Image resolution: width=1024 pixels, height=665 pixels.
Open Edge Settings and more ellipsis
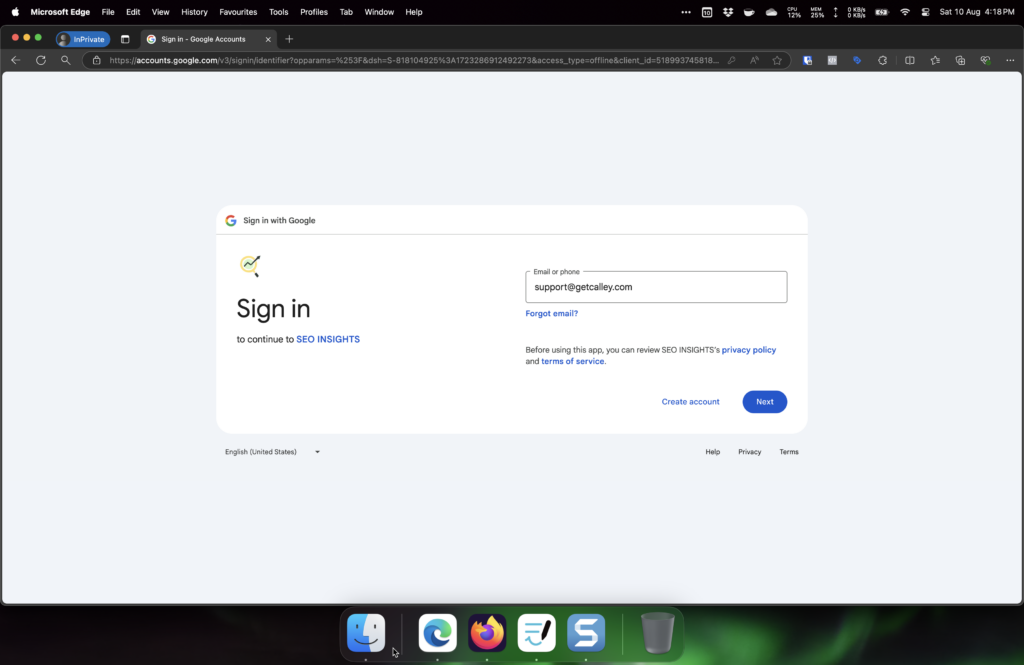pyautogui.click(x=1010, y=60)
